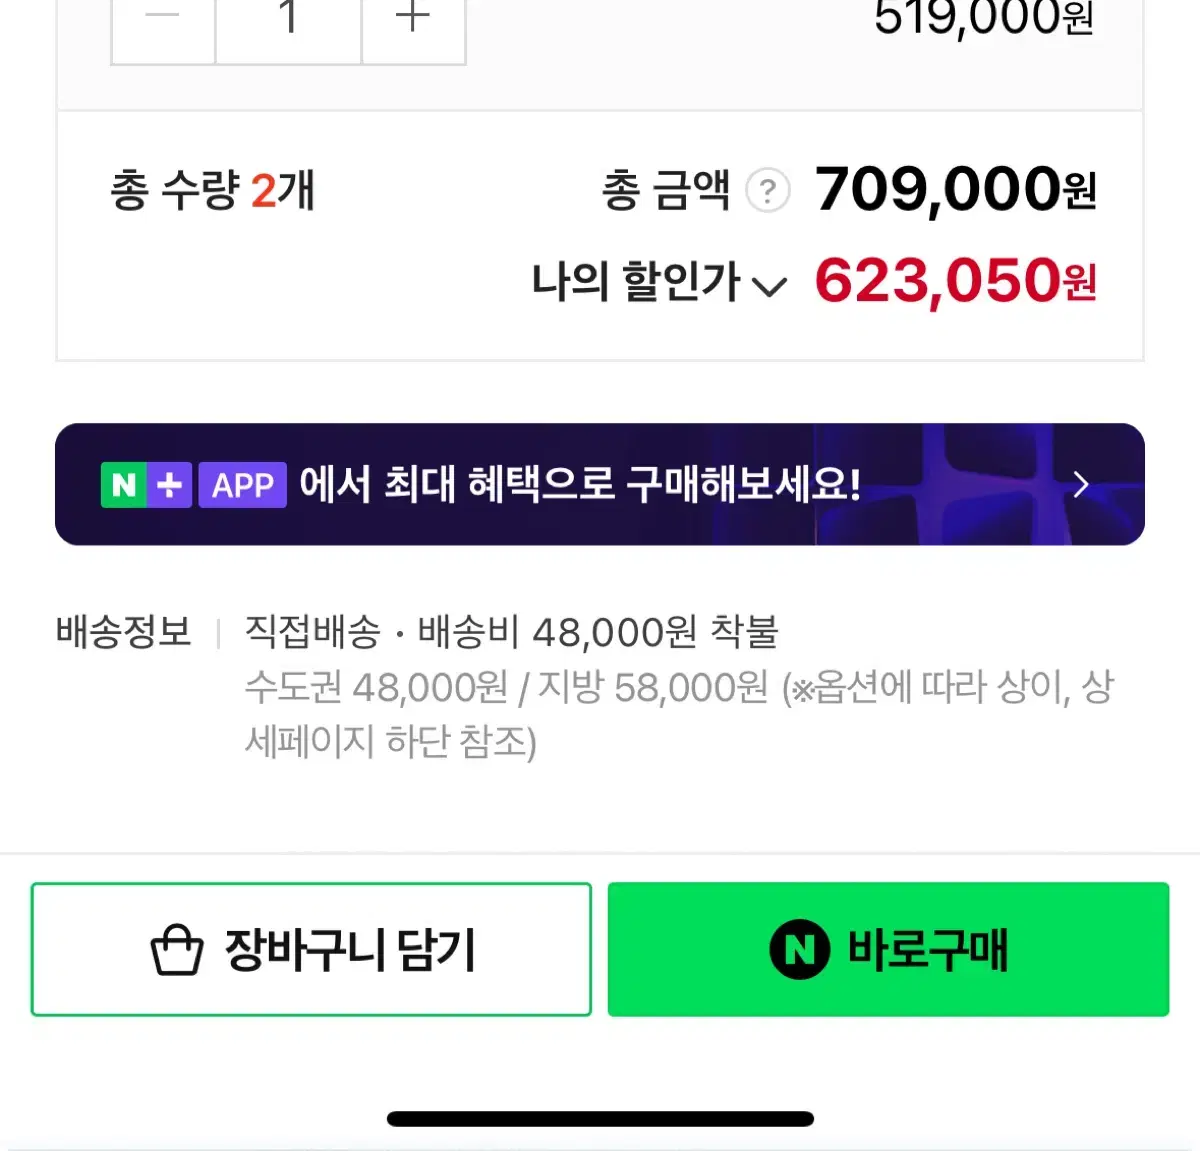The height and width of the screenshot is (1151, 1200).
Task: Tap the APP badge in the banner
Action: pyautogui.click(x=242, y=485)
